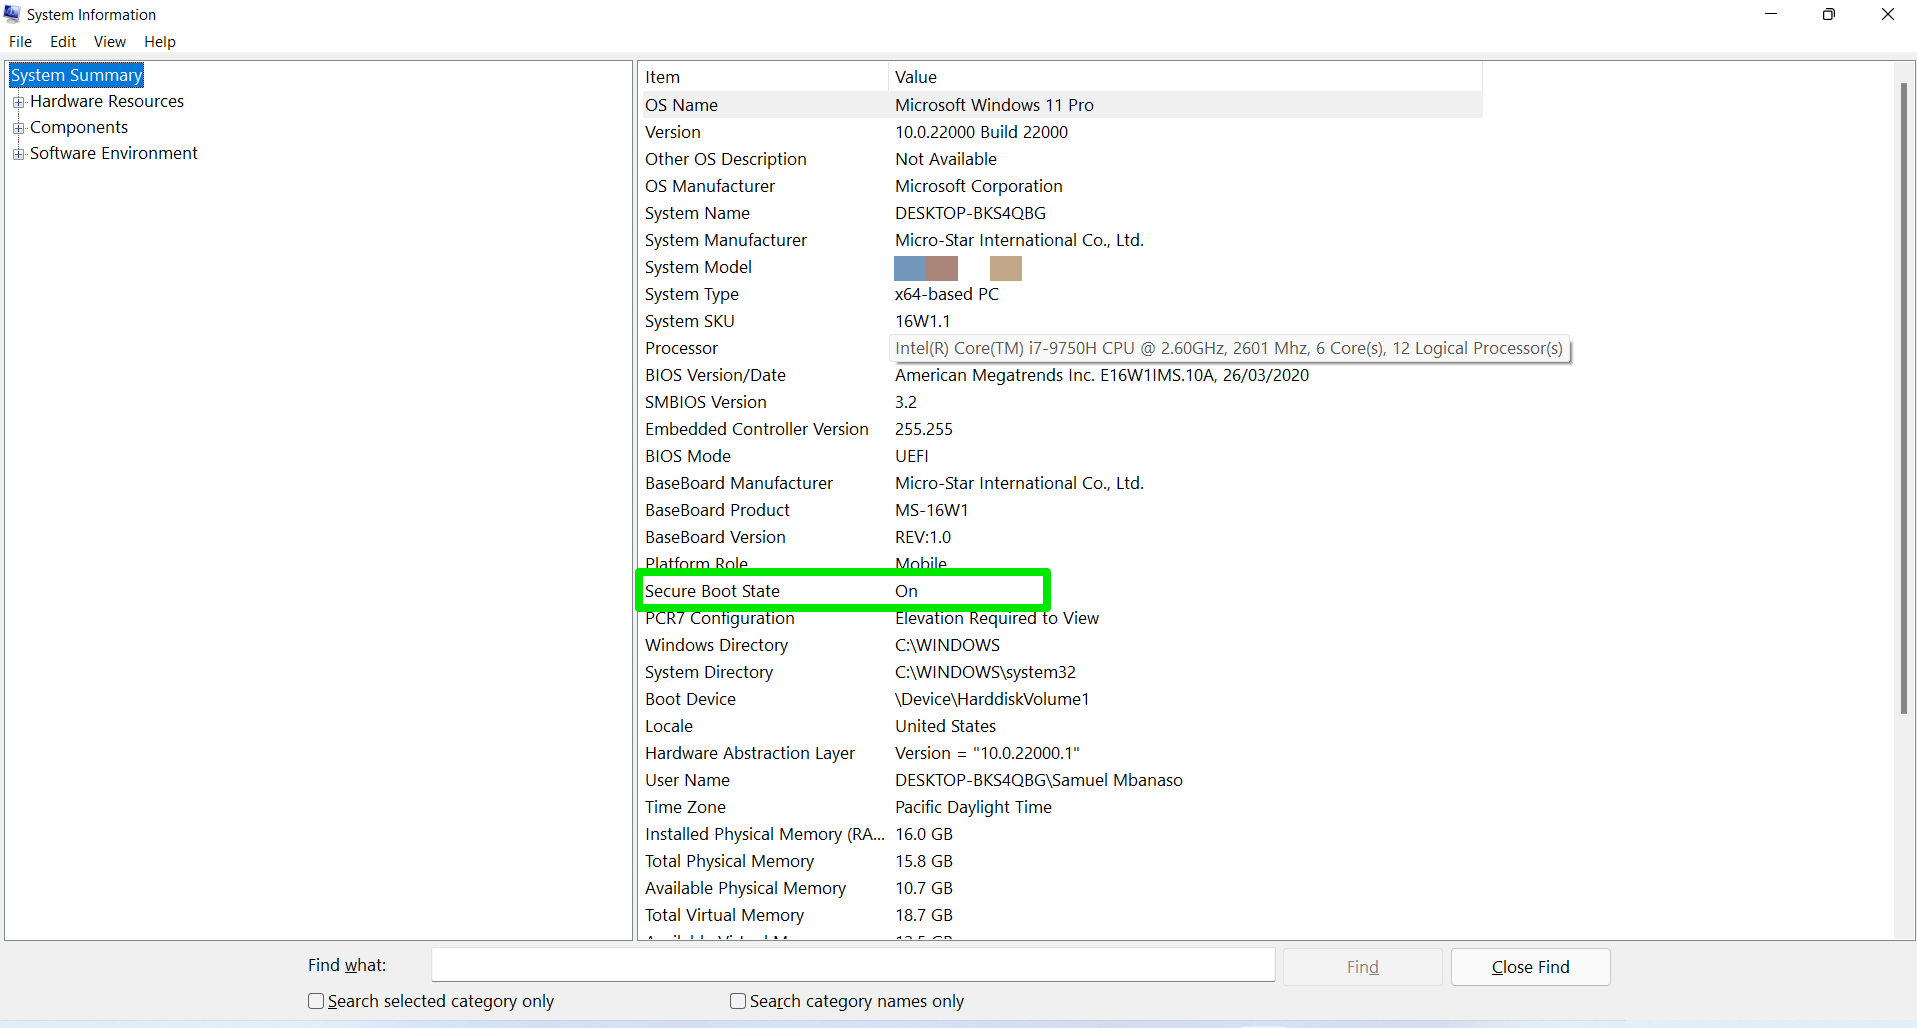The image size is (1917, 1028).
Task: Select the Locale row
Action: (1061, 726)
